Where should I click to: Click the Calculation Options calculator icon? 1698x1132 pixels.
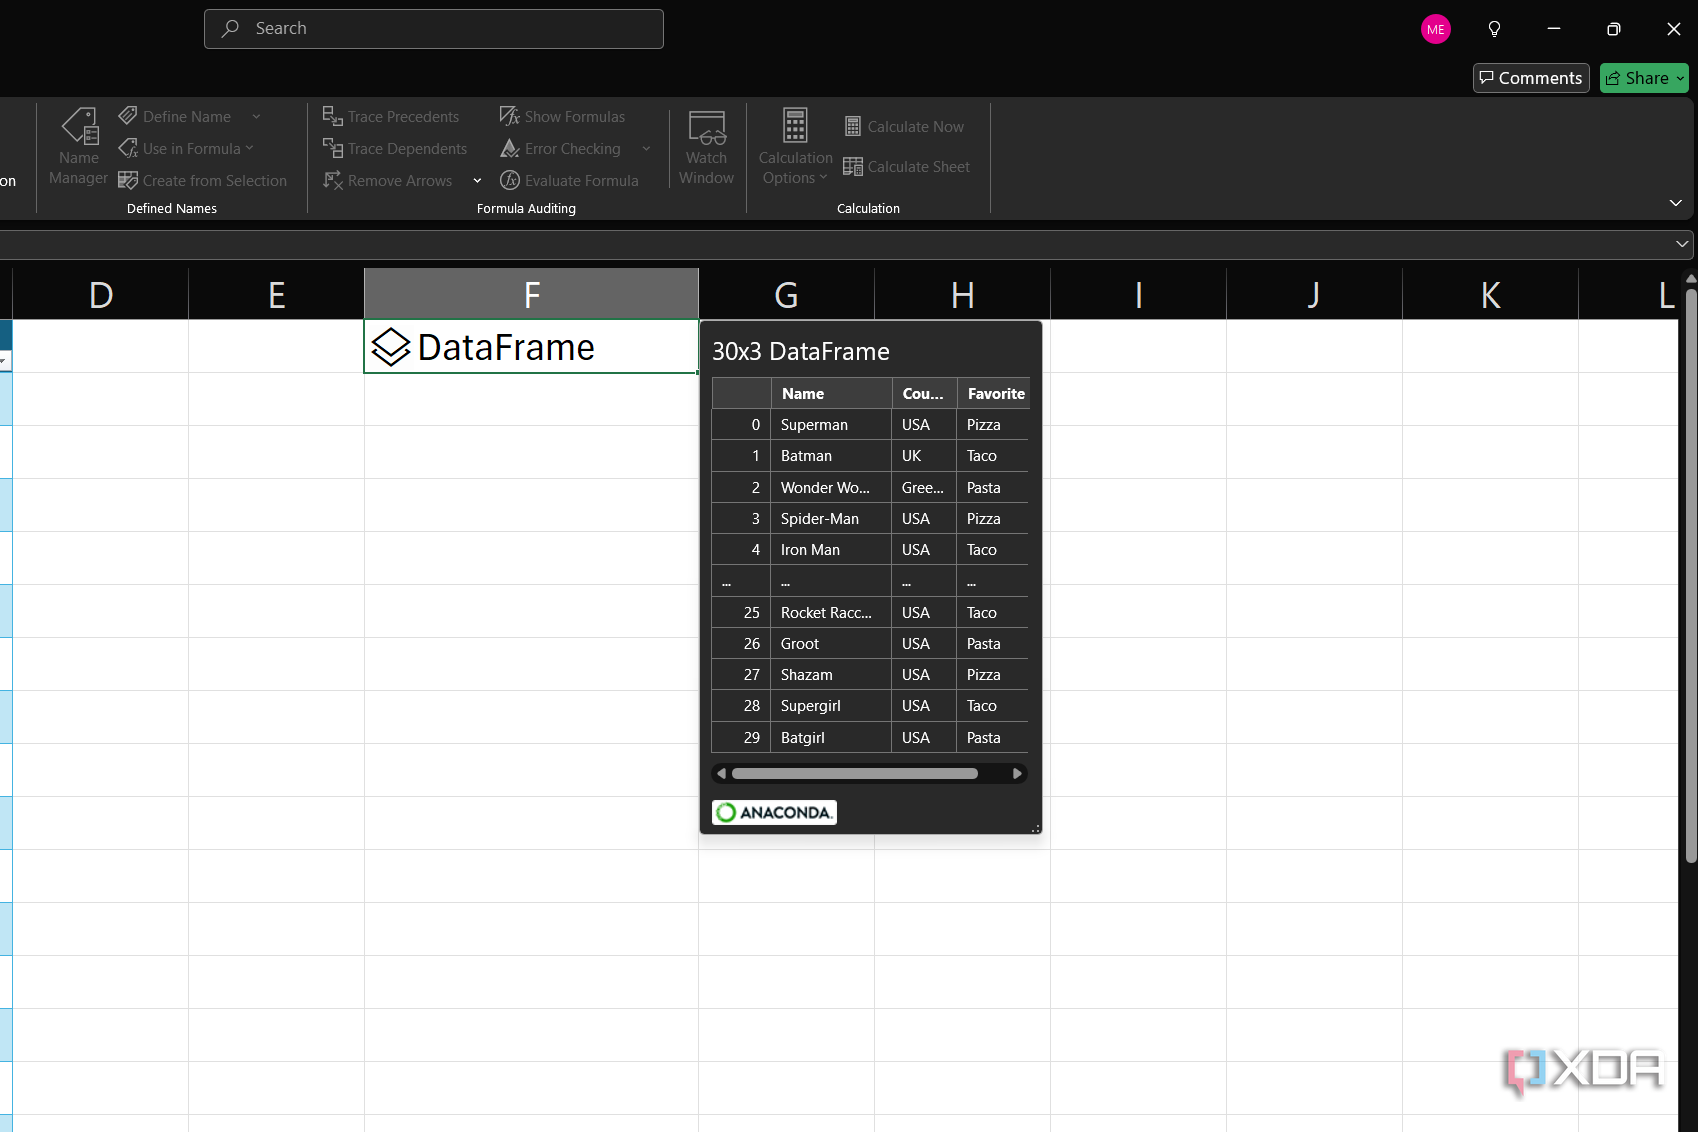(795, 126)
